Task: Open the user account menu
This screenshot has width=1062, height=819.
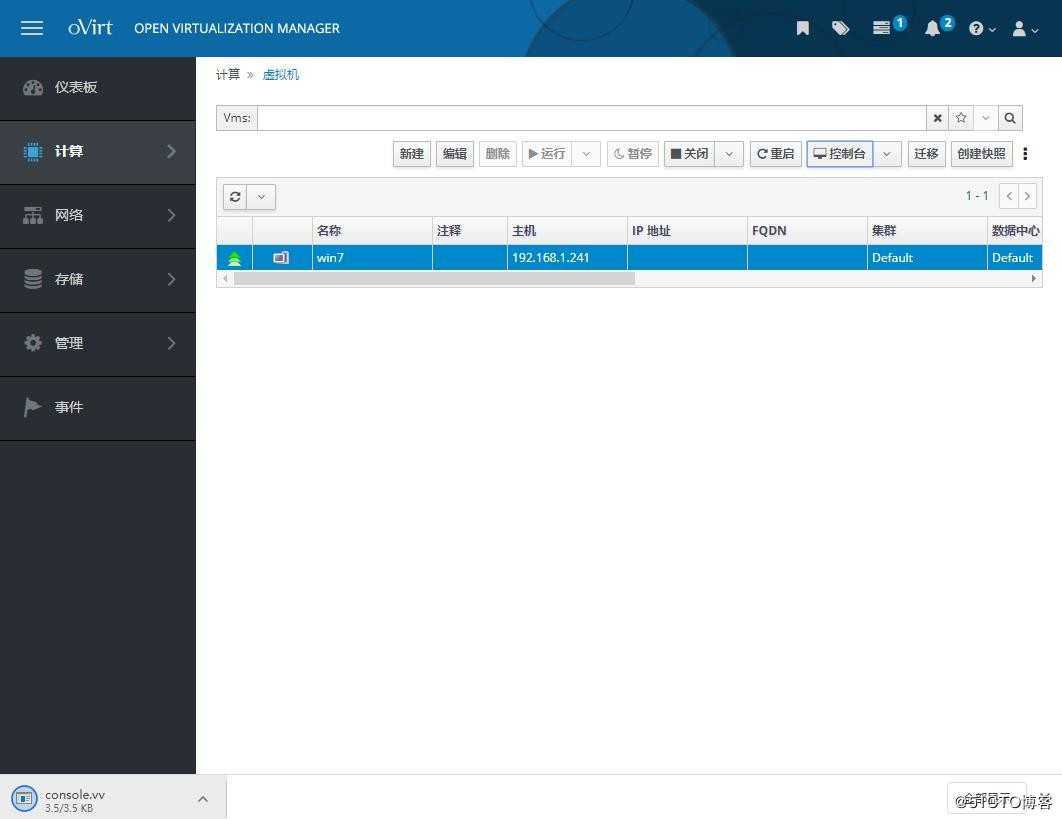Action: pyautogui.click(x=1024, y=28)
